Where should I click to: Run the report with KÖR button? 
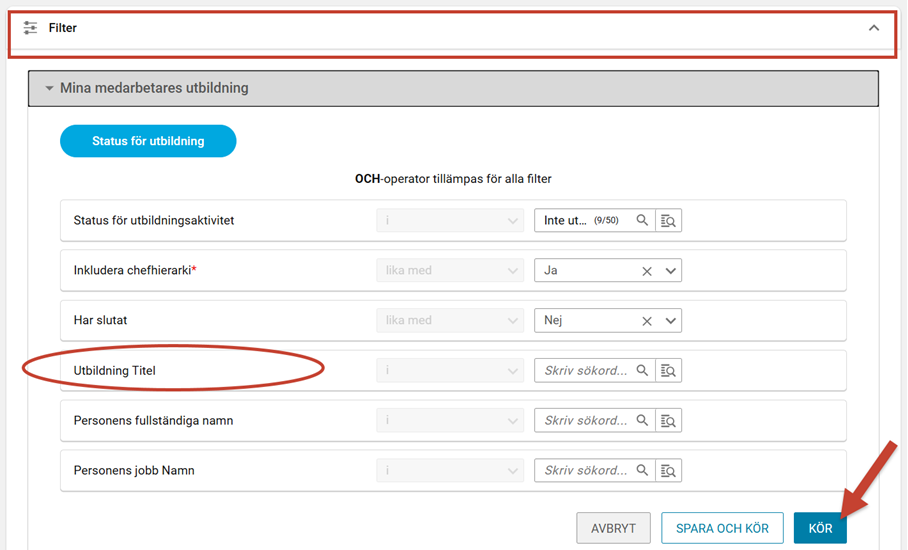click(x=820, y=528)
